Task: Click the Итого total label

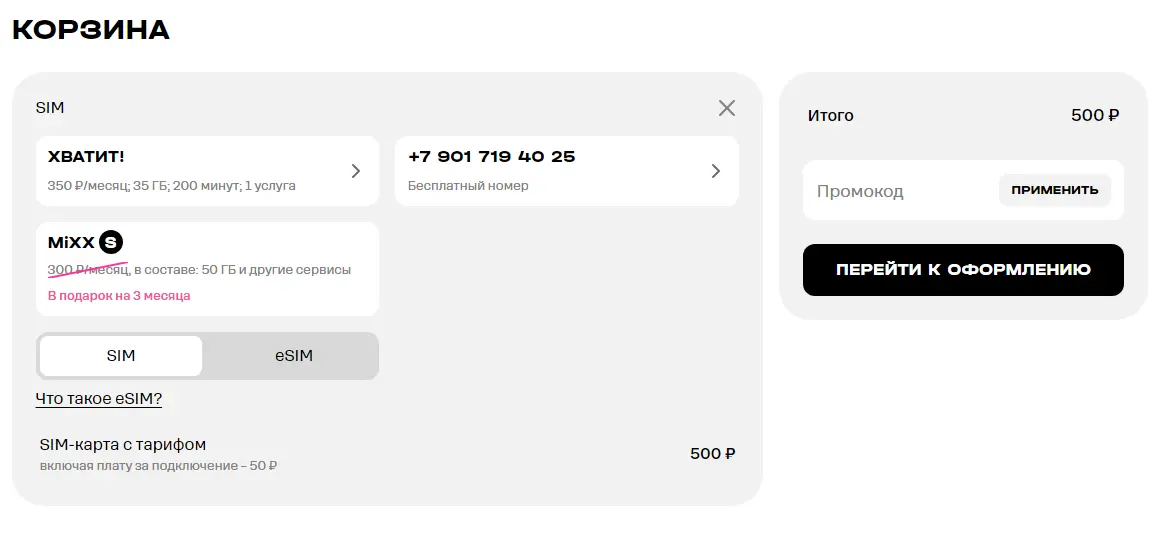Action: click(830, 116)
